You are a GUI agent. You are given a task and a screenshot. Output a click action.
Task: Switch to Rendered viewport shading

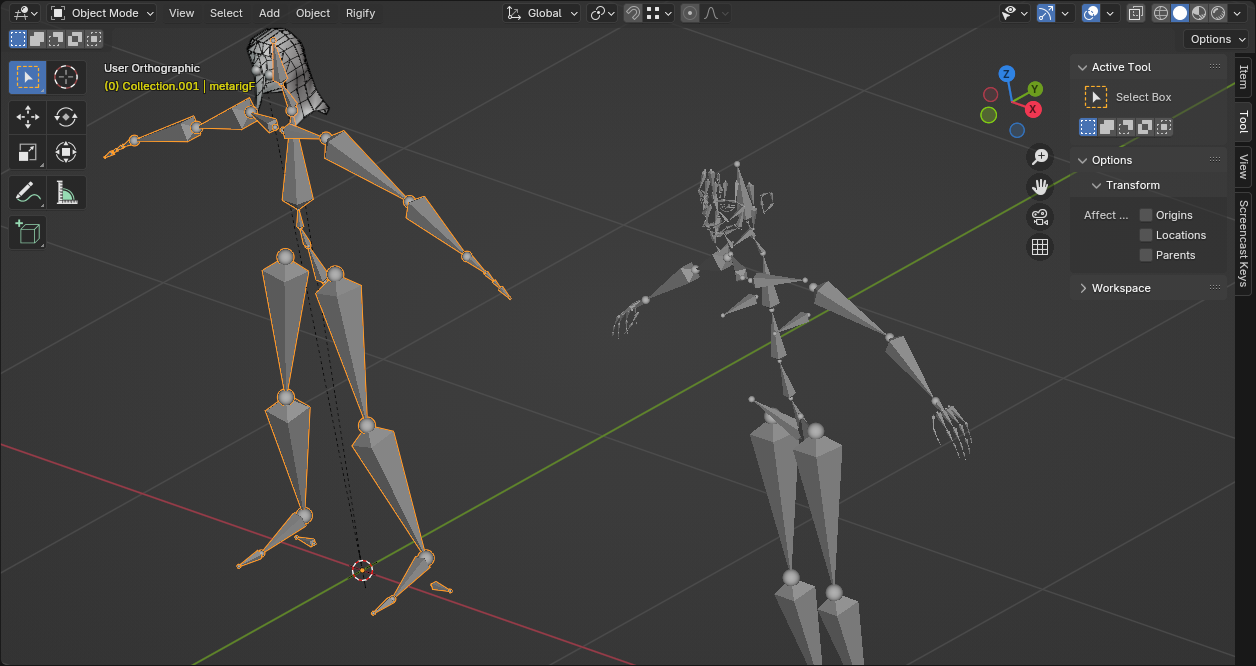1218,13
